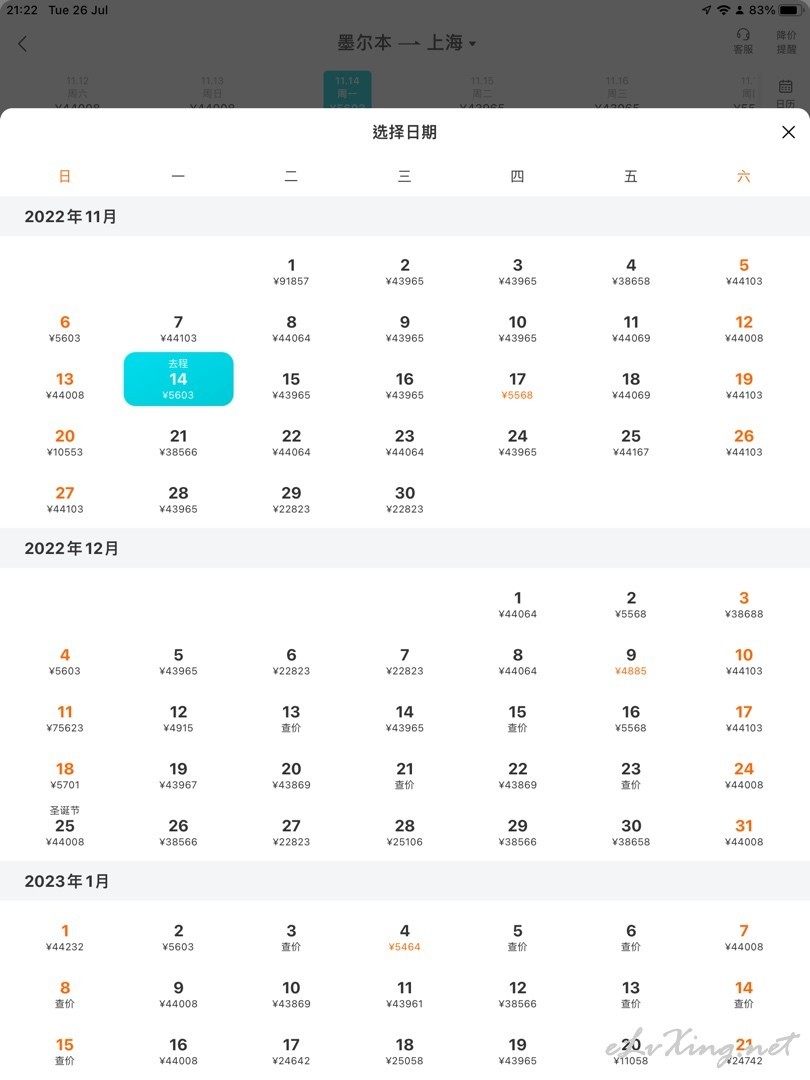The height and width of the screenshot is (1080, 810).
Task: Check price for January 3
Action: [x=291, y=937]
